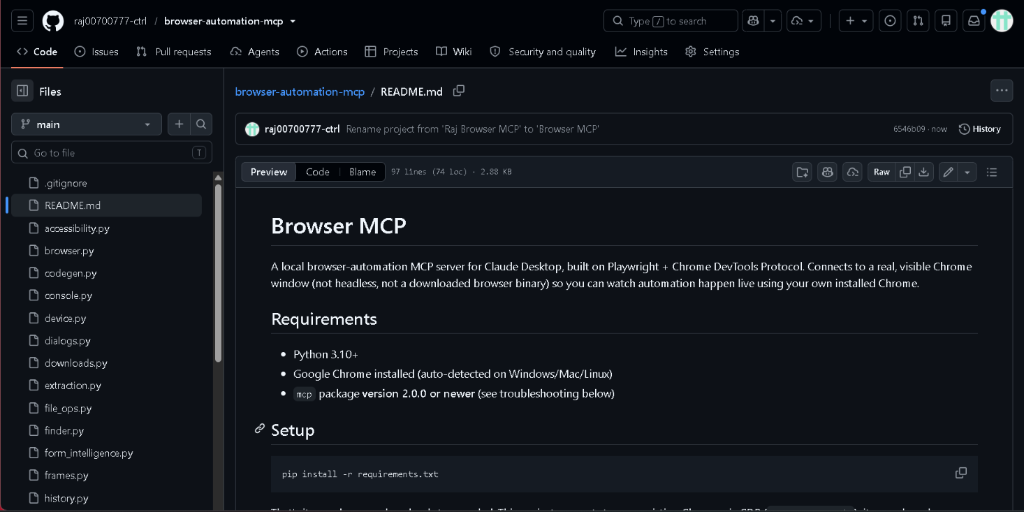Open commit hash 6546b09
1024x512 pixels.
[x=909, y=129]
